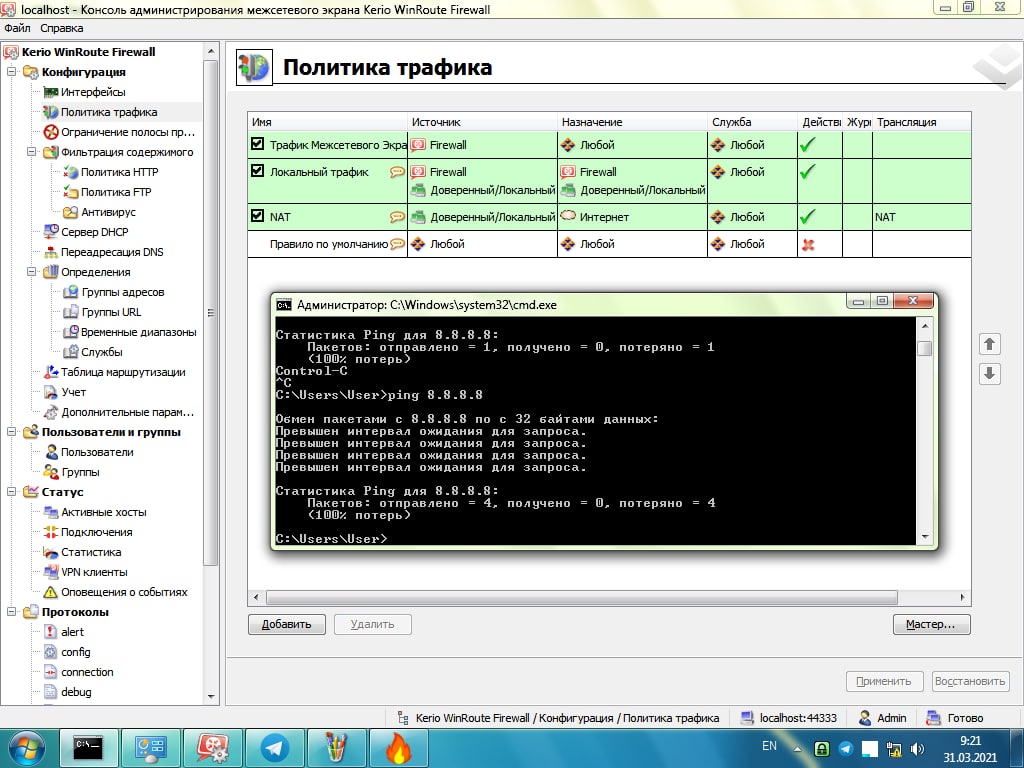Open the config log icon

tap(50, 652)
